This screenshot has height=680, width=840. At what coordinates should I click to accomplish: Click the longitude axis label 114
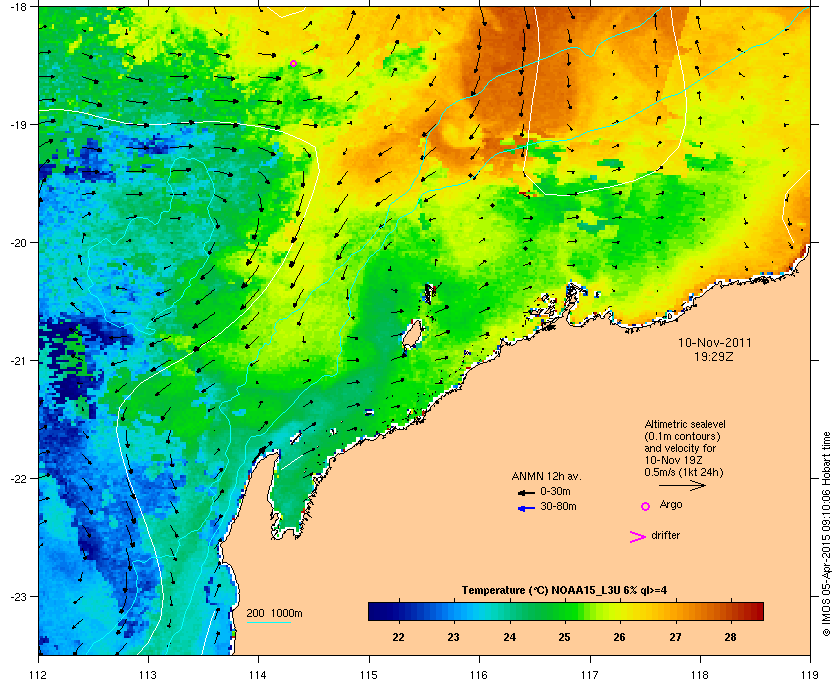pyautogui.click(x=258, y=675)
